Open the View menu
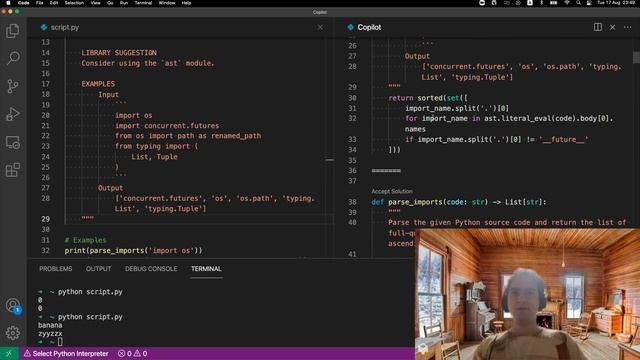640x360 pixels. (x=96, y=3)
